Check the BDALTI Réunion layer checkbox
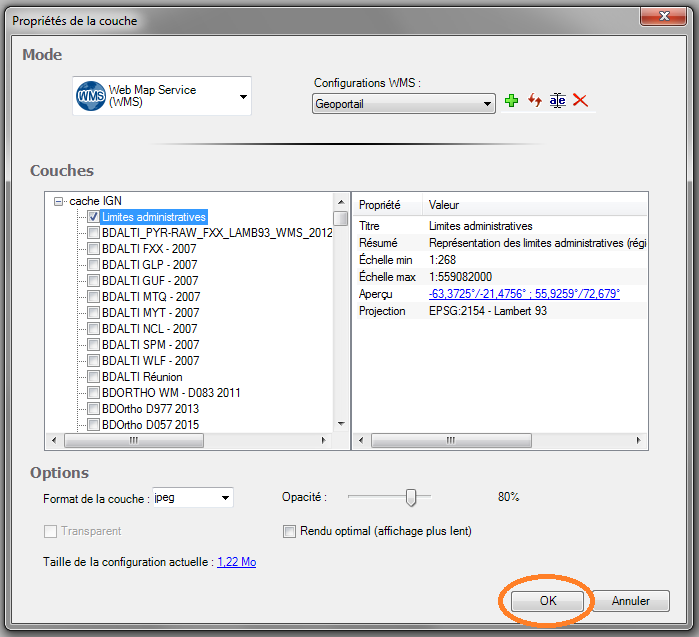 (x=93, y=377)
